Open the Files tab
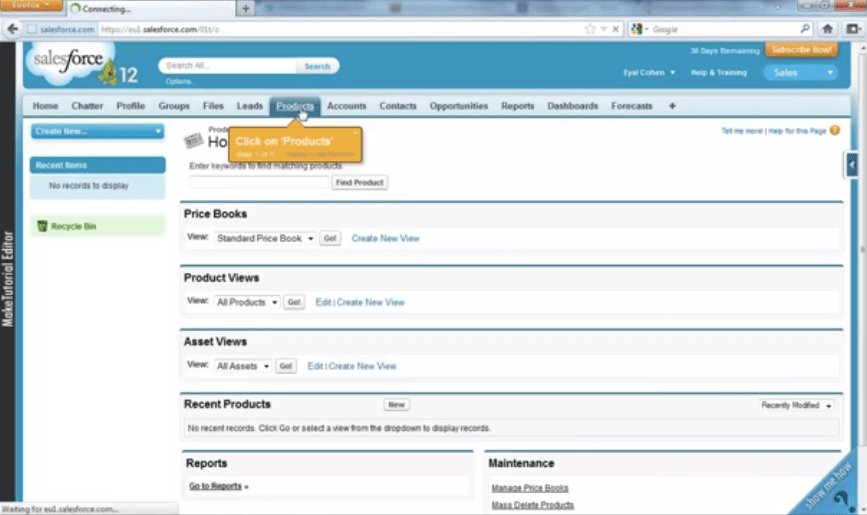The width and height of the screenshot is (867, 515). pos(213,106)
